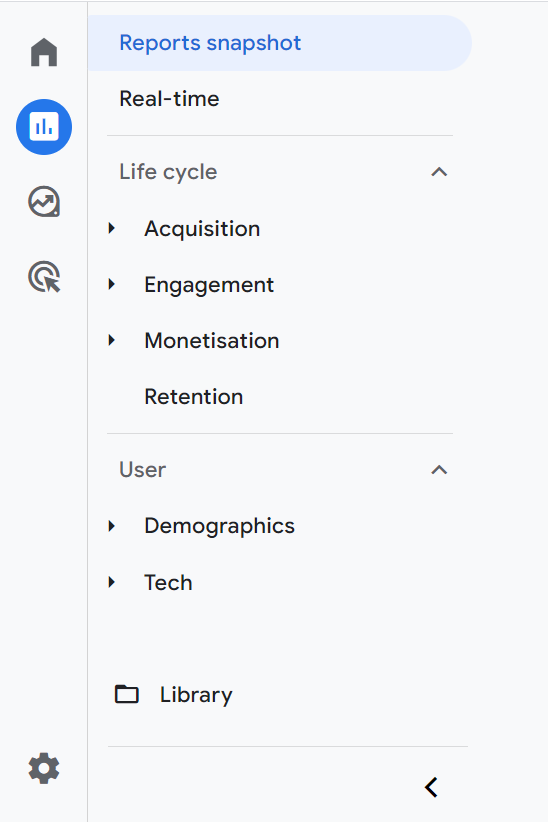Expand the Monetisation triangle arrow

pyautogui.click(x=111, y=340)
